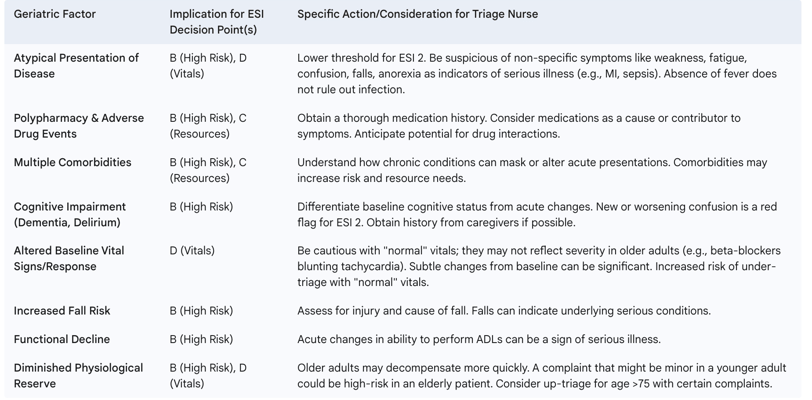Viewport: 812px width, 400px height.
Task: Click the D (Vitals) cell for Altered Baseline
Action: click(x=192, y=251)
